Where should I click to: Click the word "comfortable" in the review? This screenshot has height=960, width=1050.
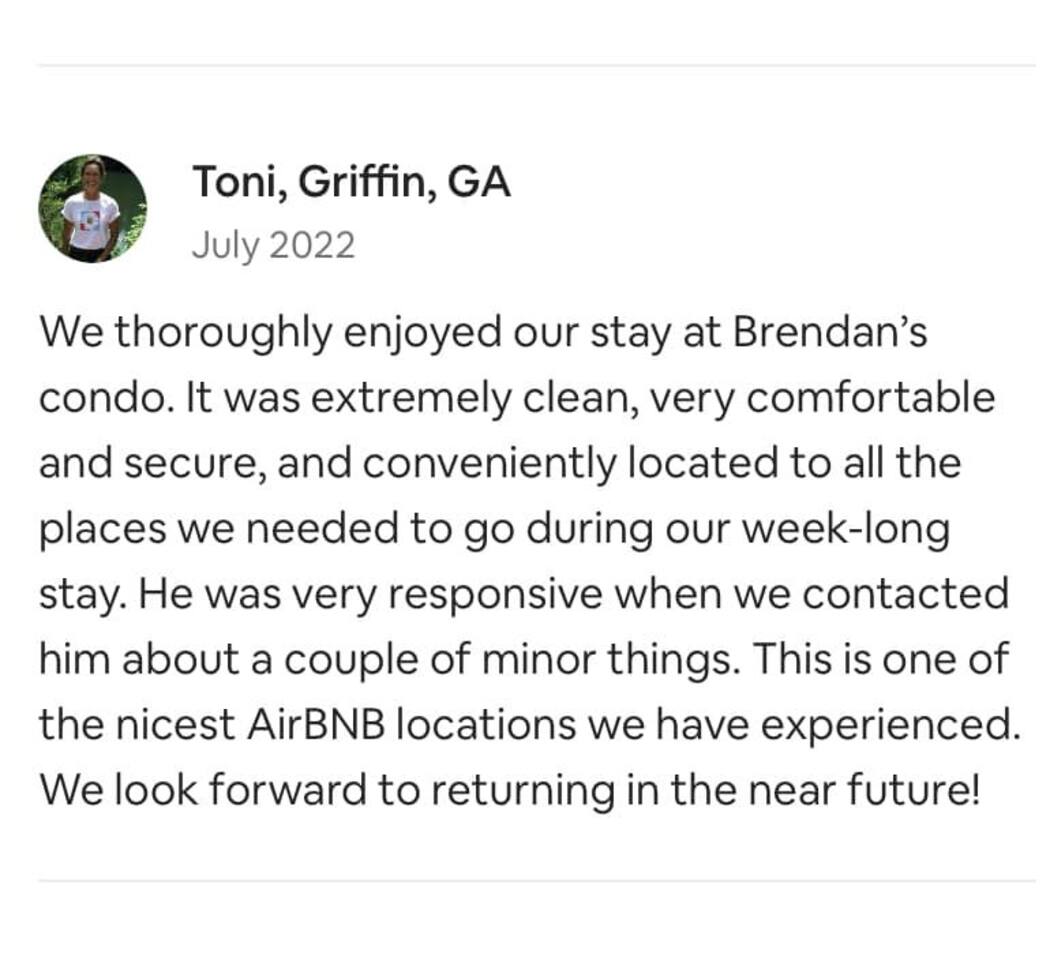[870, 398]
